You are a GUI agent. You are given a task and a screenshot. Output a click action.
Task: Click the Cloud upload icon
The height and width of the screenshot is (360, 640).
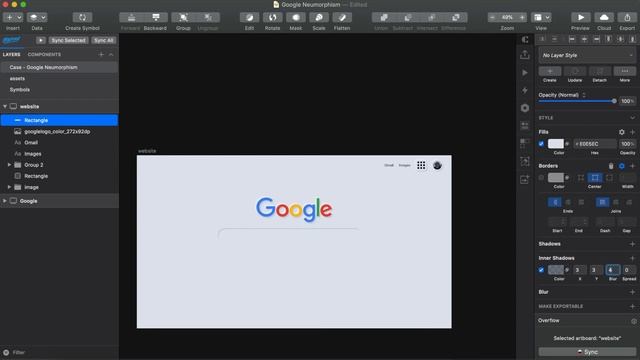(604, 17)
